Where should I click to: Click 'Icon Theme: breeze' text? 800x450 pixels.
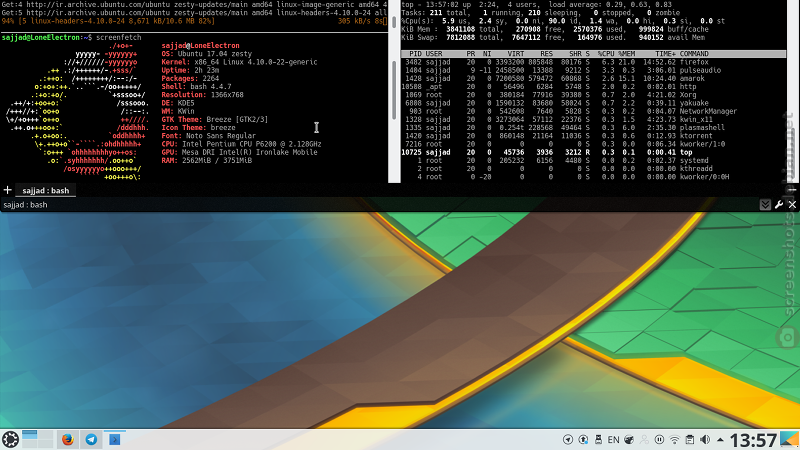198,128
